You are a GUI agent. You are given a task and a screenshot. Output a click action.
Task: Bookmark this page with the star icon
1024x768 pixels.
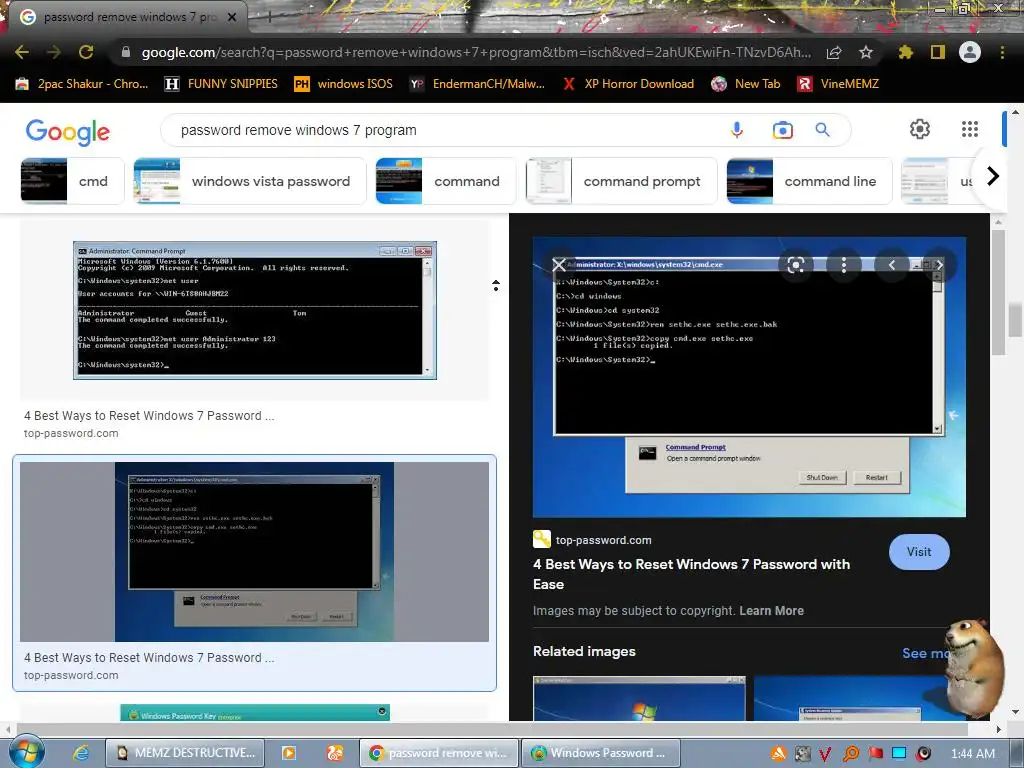coord(866,52)
